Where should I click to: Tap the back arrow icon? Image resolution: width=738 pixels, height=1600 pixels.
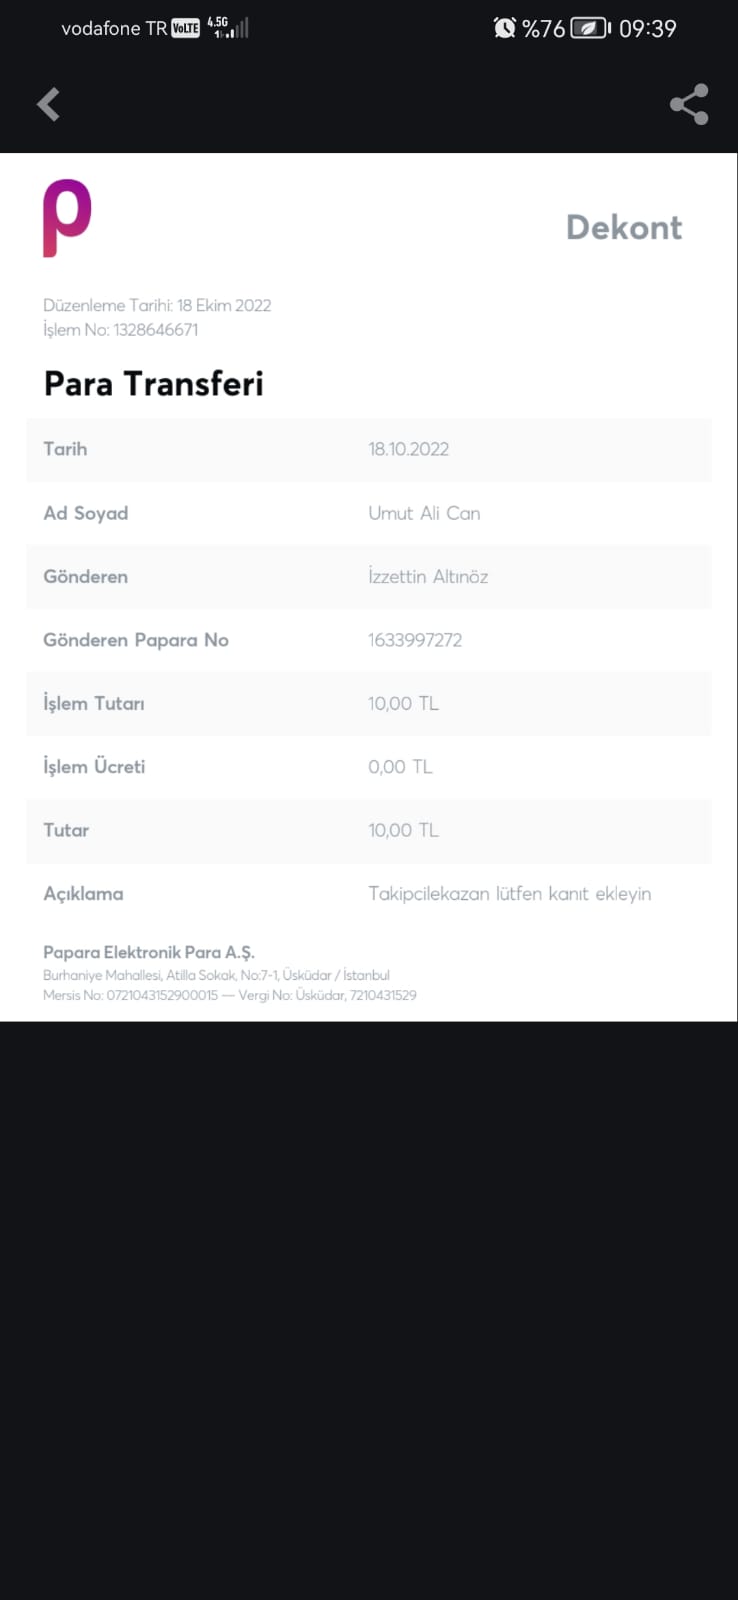coord(48,104)
